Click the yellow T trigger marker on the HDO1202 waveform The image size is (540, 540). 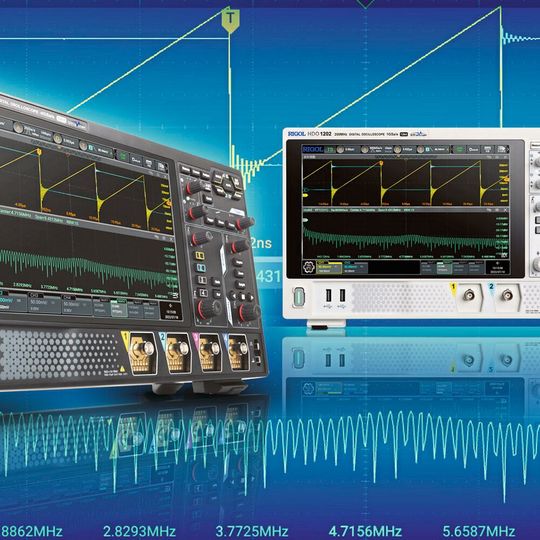[381, 163]
